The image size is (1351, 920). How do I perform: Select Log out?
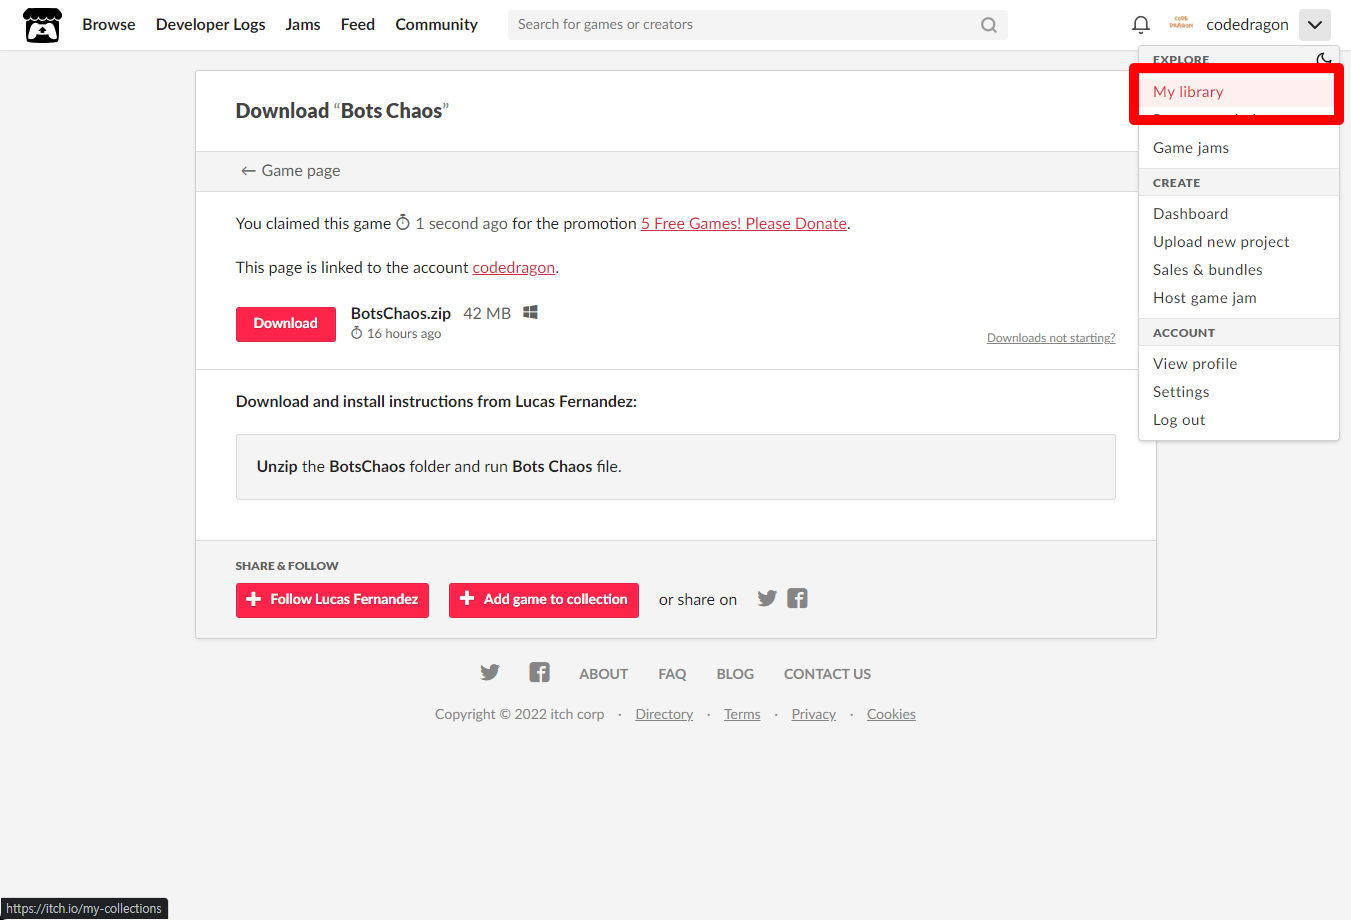(x=1239, y=420)
